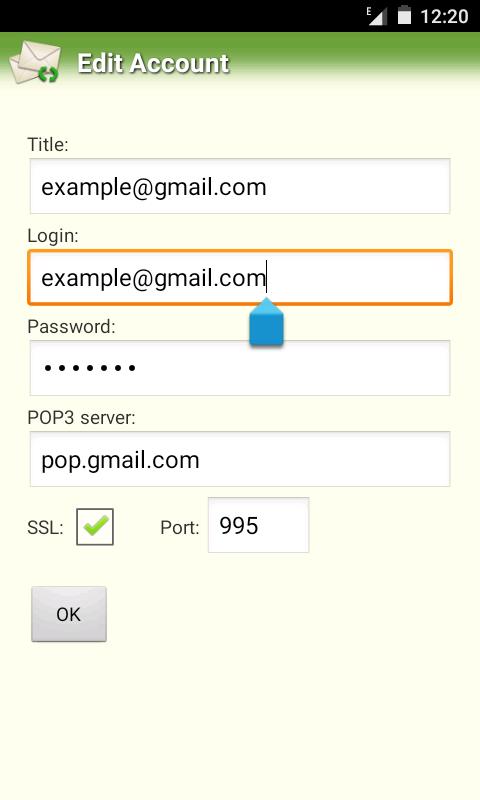Tap the Login: label text
This screenshot has width=480, height=800.
coord(53,236)
